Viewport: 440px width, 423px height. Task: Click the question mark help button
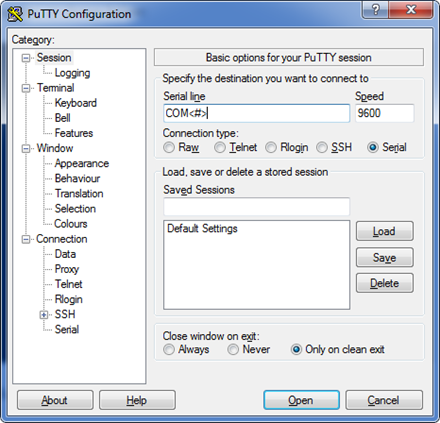(x=375, y=10)
